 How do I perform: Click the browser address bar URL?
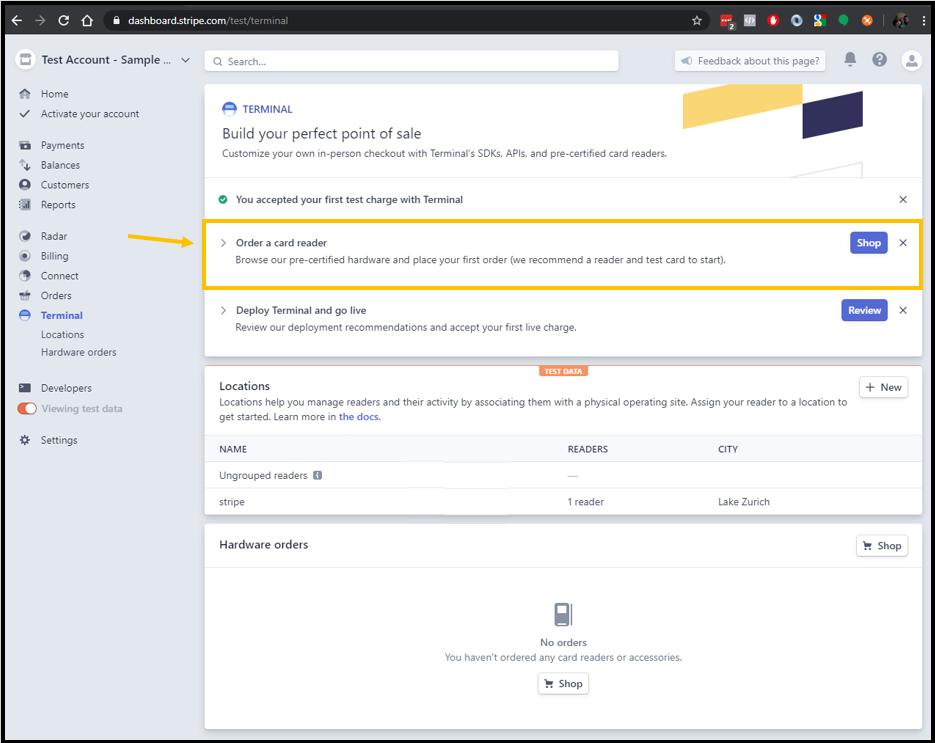click(208, 21)
